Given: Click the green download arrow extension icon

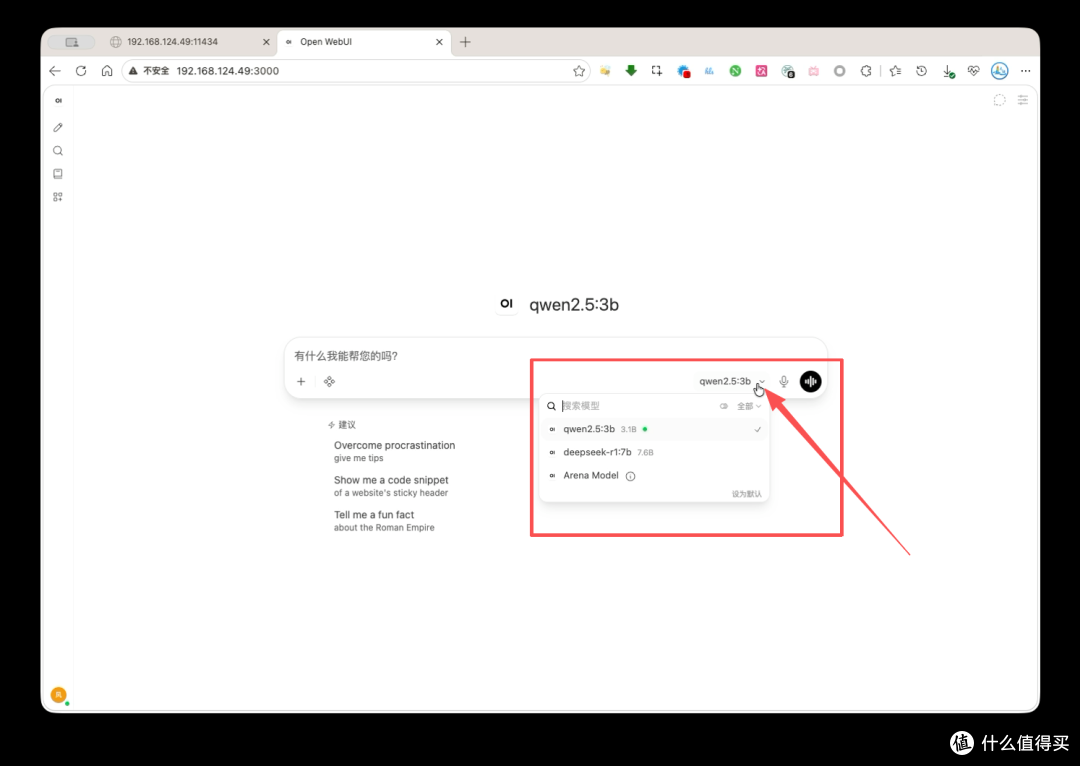Looking at the screenshot, I should [x=631, y=70].
